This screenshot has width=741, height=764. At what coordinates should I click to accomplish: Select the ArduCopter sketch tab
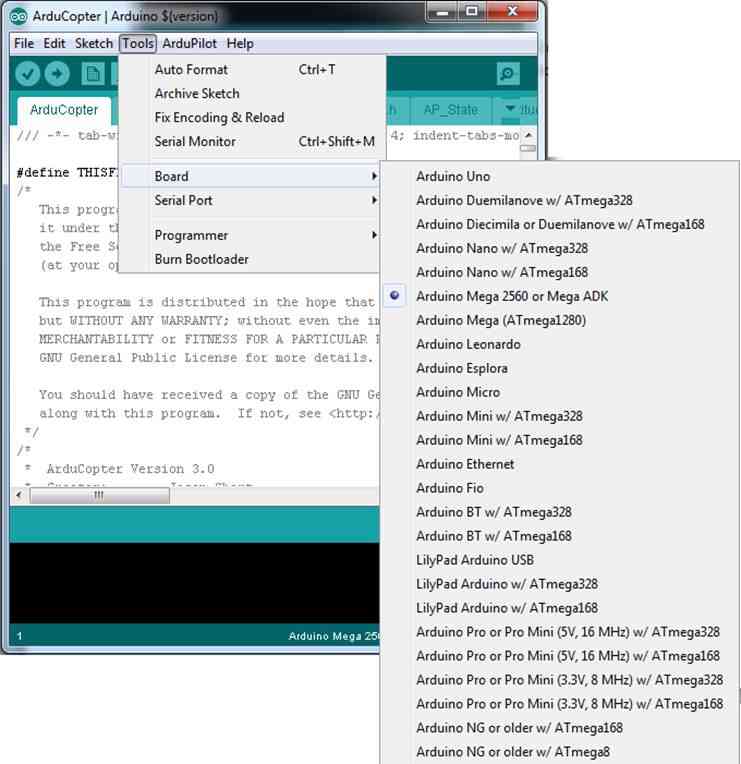coord(64,109)
